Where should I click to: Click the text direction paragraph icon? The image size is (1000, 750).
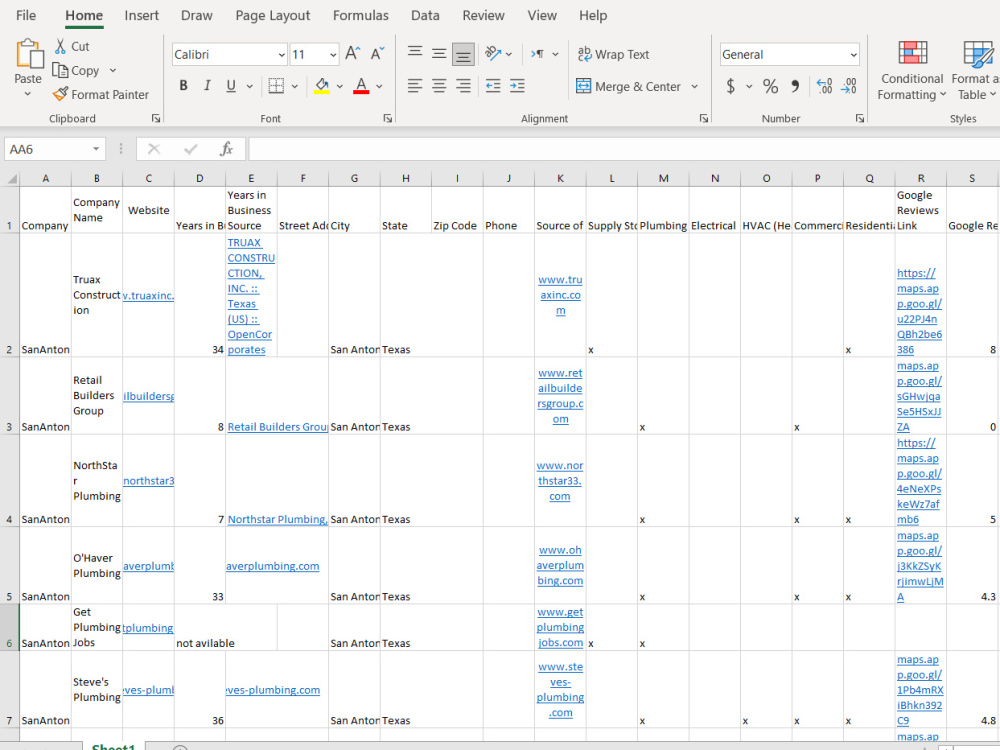point(538,54)
